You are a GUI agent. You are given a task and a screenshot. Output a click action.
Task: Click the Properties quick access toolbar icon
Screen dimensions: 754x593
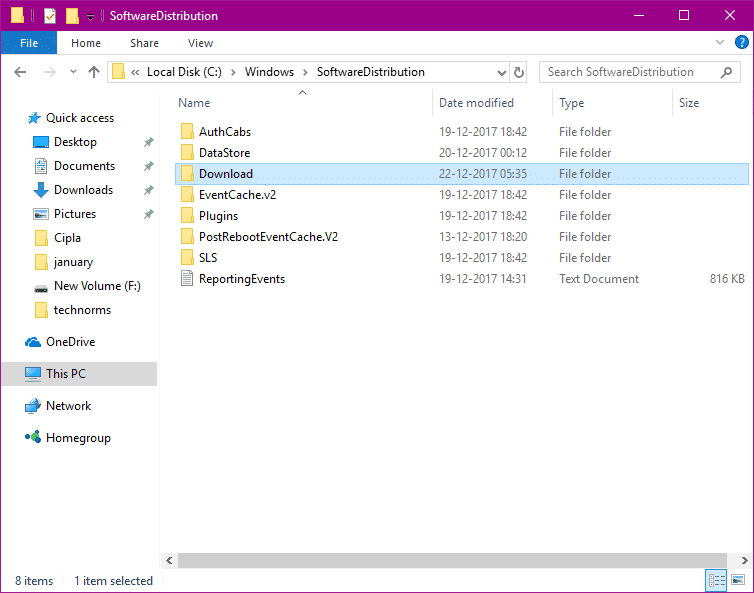[x=50, y=16]
